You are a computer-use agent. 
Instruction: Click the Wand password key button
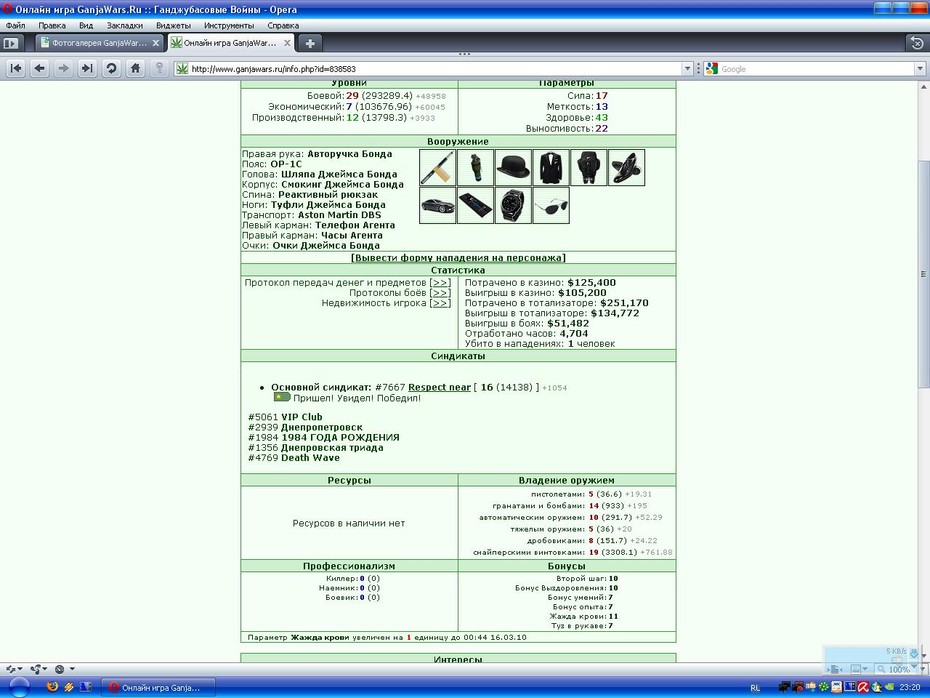click(159, 69)
